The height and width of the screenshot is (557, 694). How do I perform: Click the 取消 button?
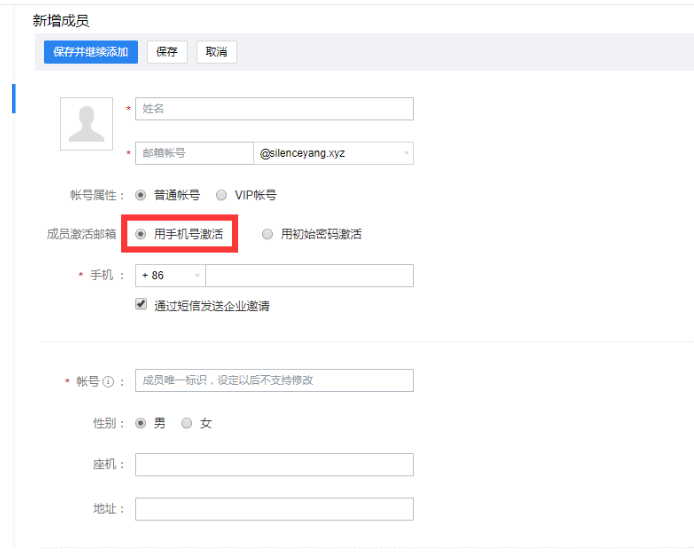click(x=216, y=52)
